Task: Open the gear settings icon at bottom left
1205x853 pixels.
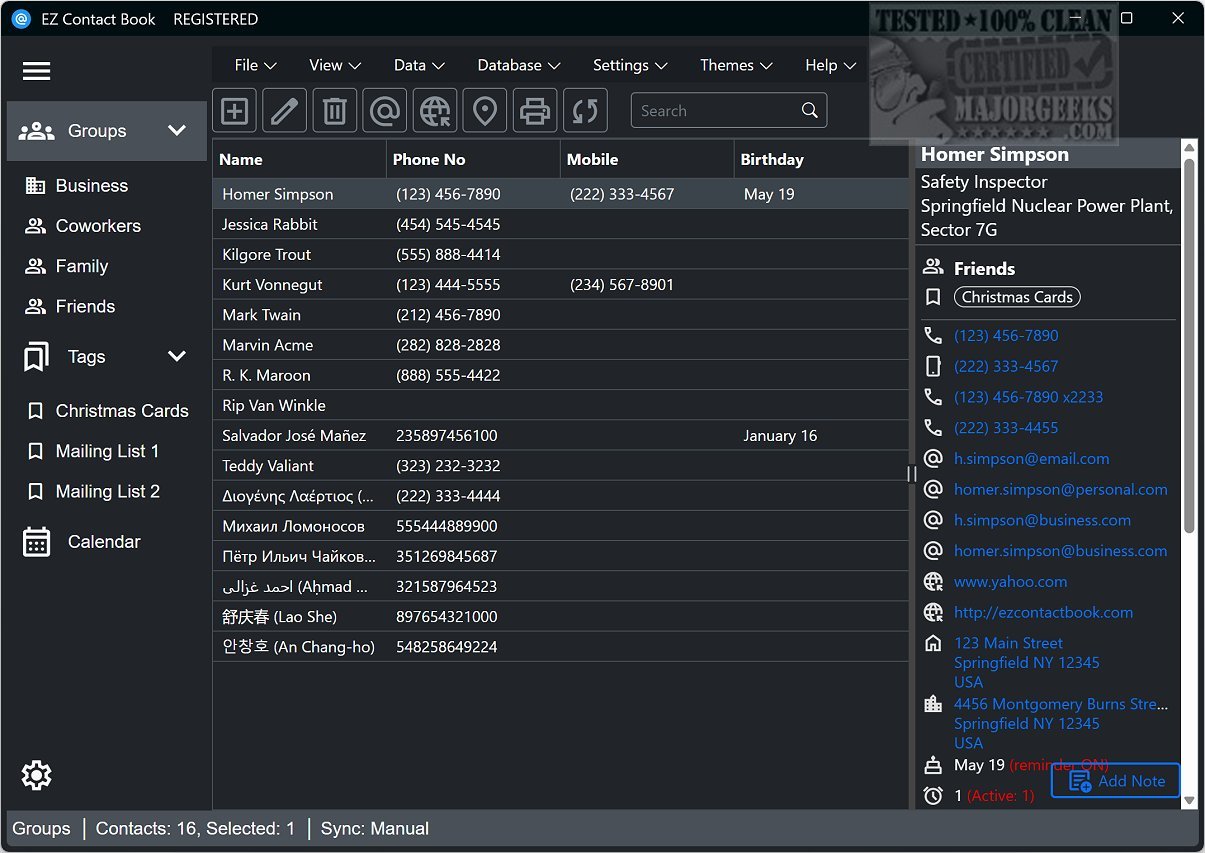Action: click(x=36, y=775)
